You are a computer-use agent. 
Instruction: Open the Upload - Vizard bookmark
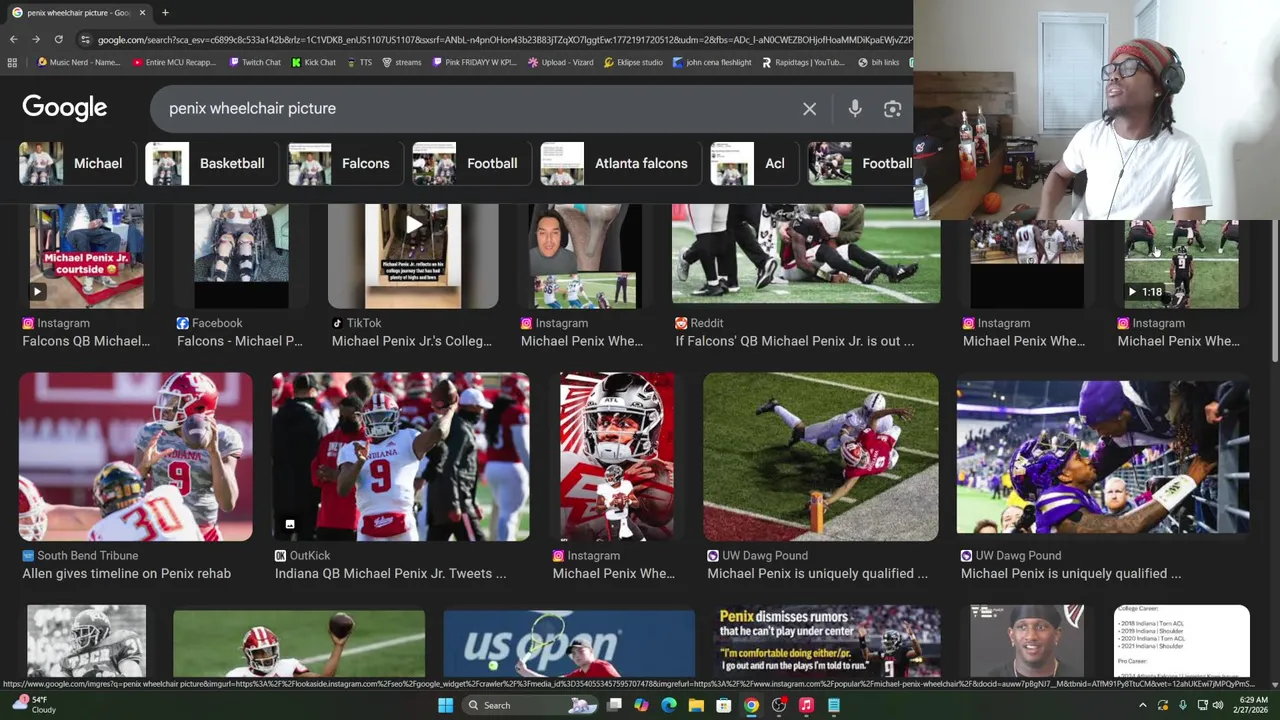[x=560, y=62]
